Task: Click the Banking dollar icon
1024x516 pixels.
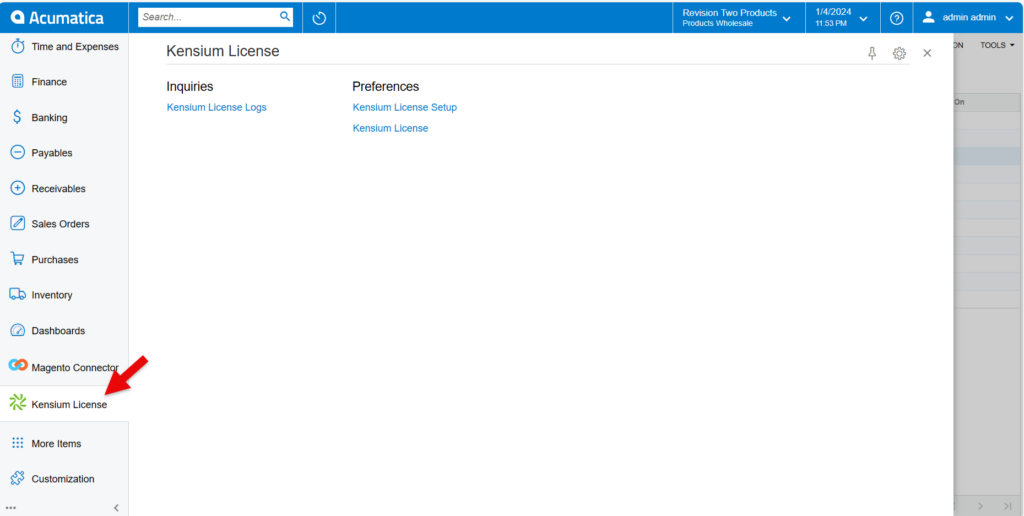Action: click(x=18, y=118)
